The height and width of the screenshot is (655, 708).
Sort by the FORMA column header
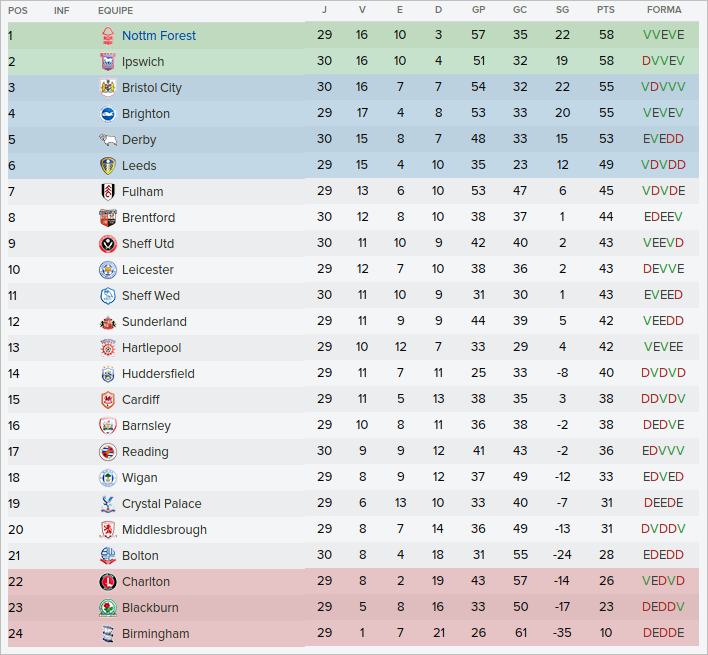click(x=664, y=10)
